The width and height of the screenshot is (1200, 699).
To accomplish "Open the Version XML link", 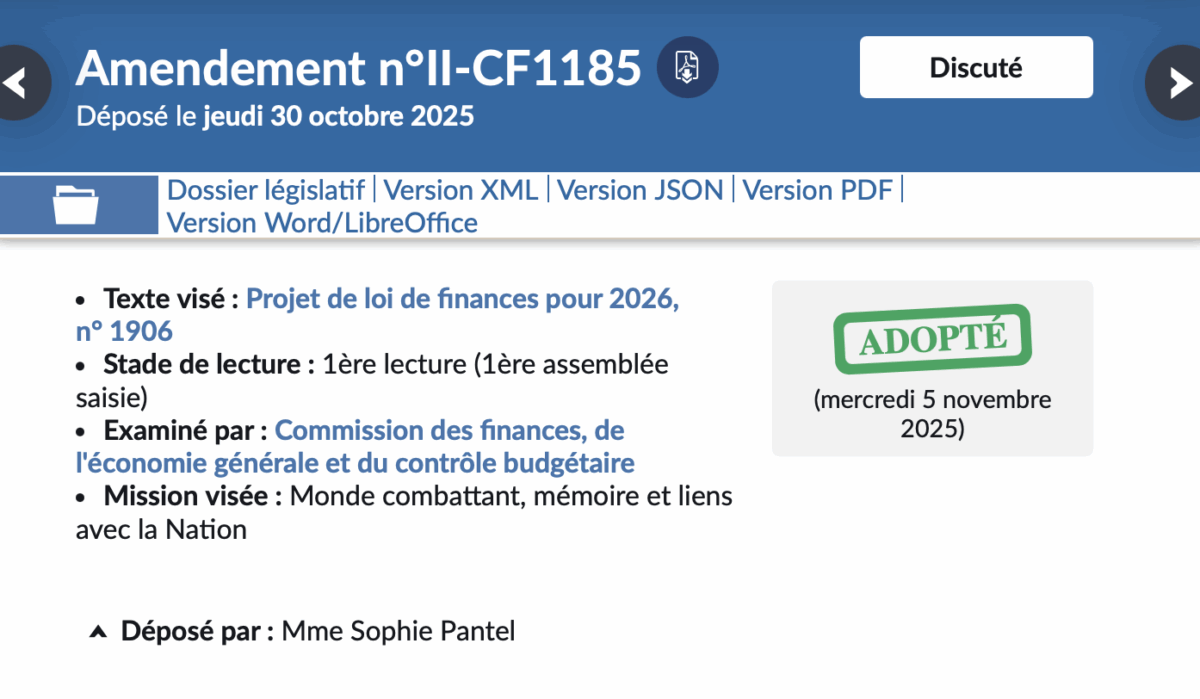I will point(461,190).
